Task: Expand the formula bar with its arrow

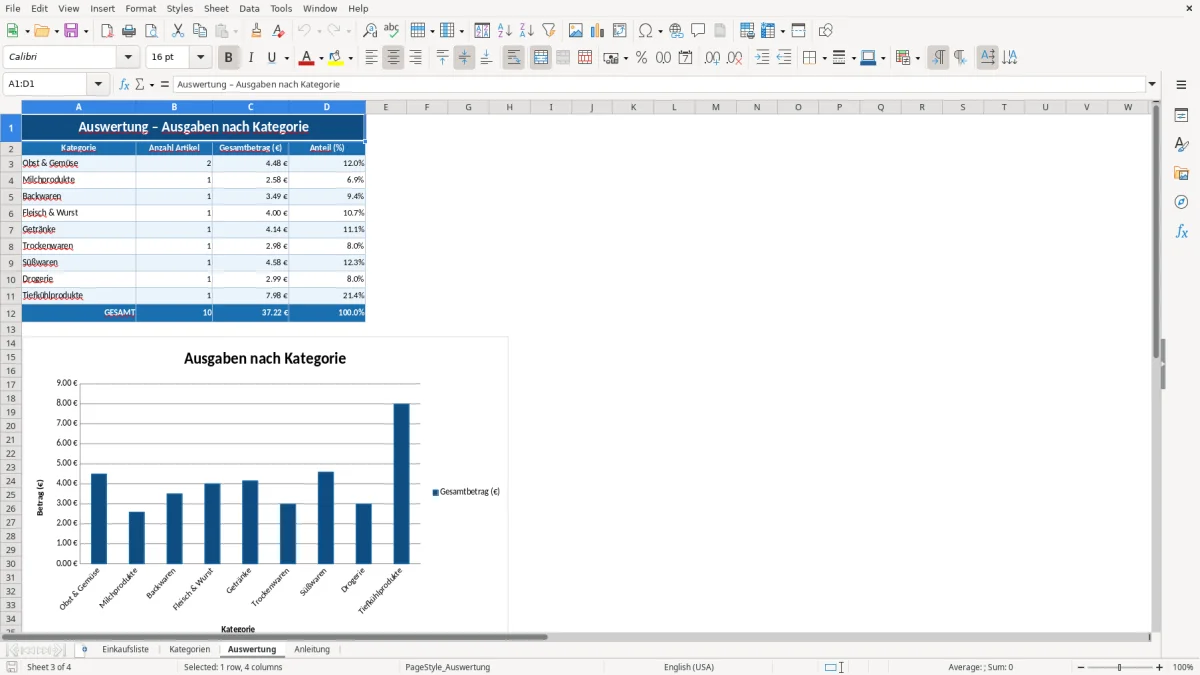Action: tap(1152, 85)
